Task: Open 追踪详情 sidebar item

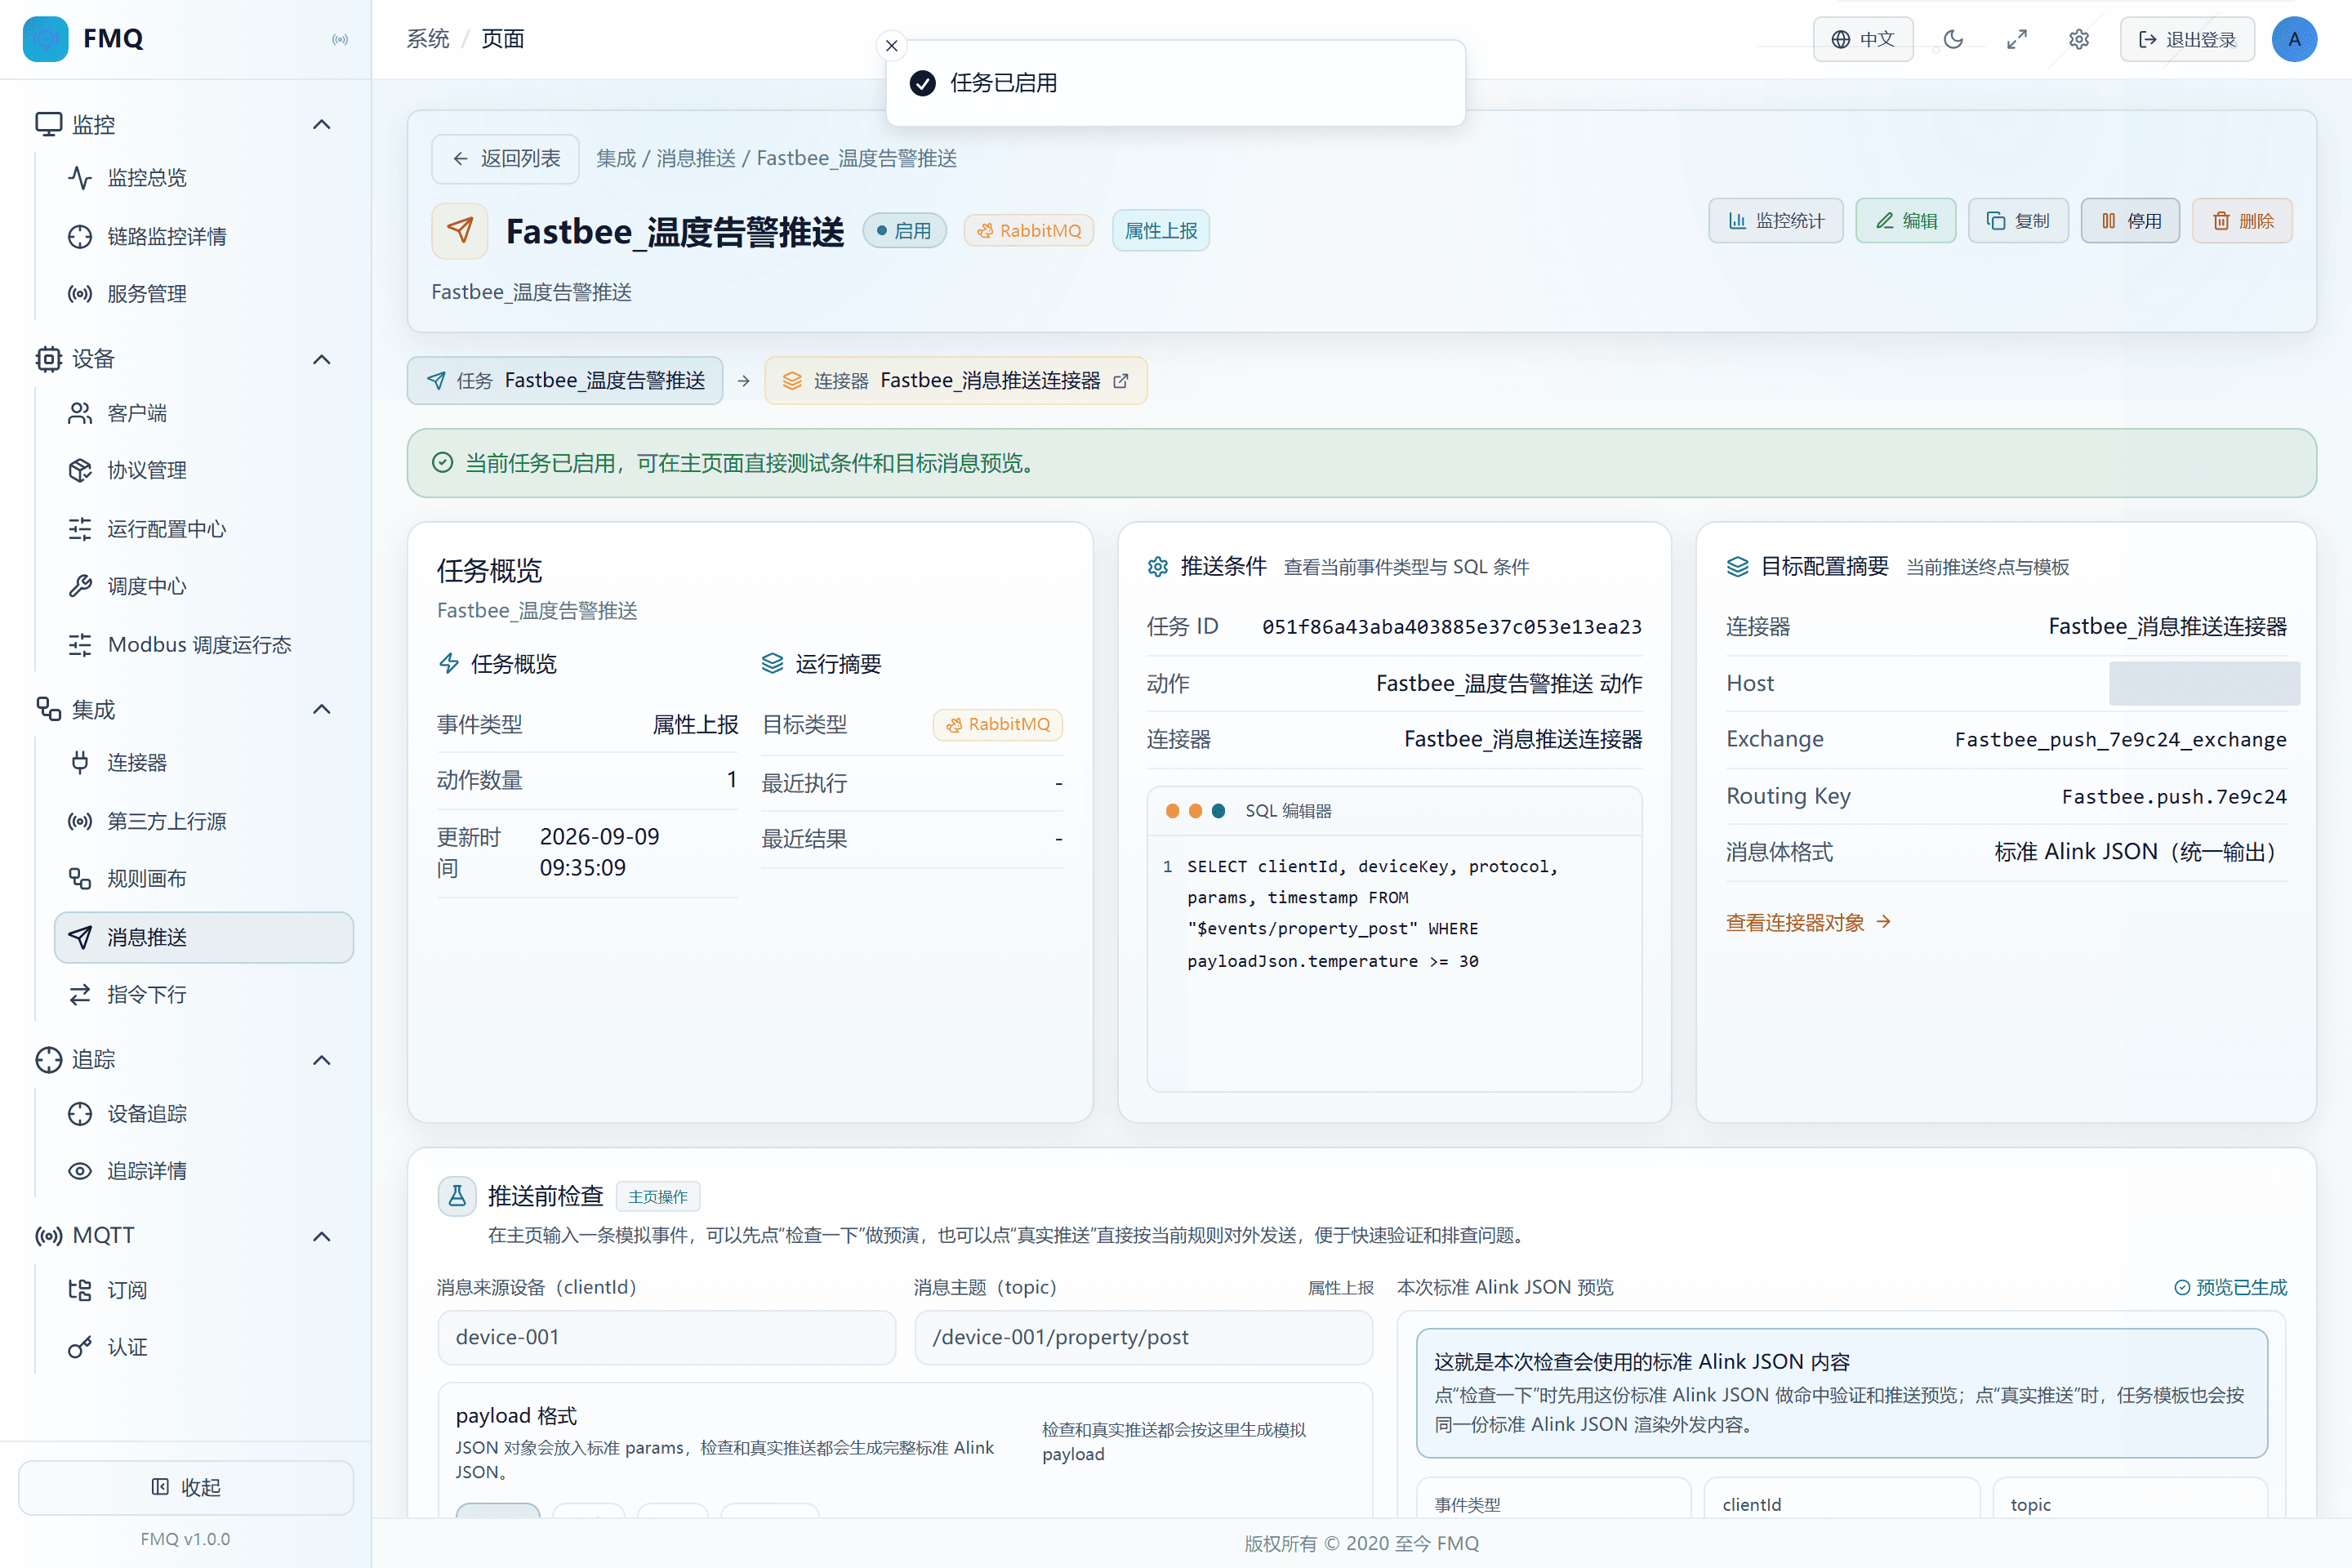Action: (x=203, y=1170)
